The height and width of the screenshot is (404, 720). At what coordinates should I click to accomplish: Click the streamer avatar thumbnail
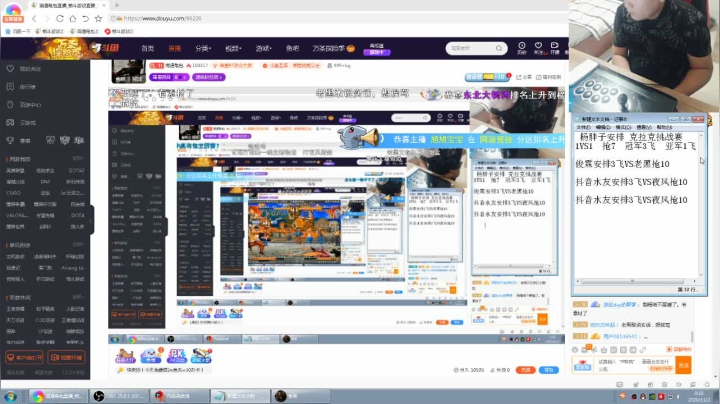pyautogui.click(x=129, y=71)
